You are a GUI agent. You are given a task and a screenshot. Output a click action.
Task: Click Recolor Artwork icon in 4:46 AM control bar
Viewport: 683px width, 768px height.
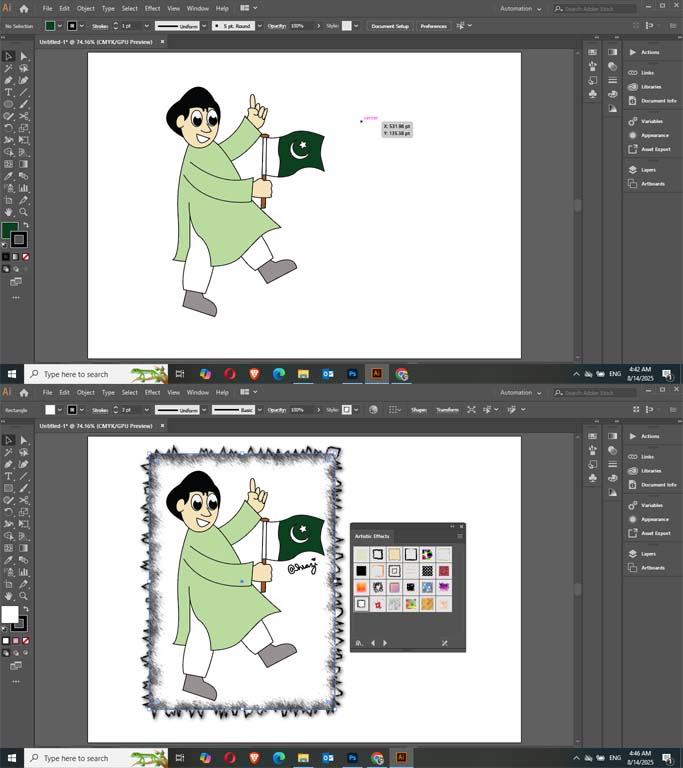pos(373,409)
